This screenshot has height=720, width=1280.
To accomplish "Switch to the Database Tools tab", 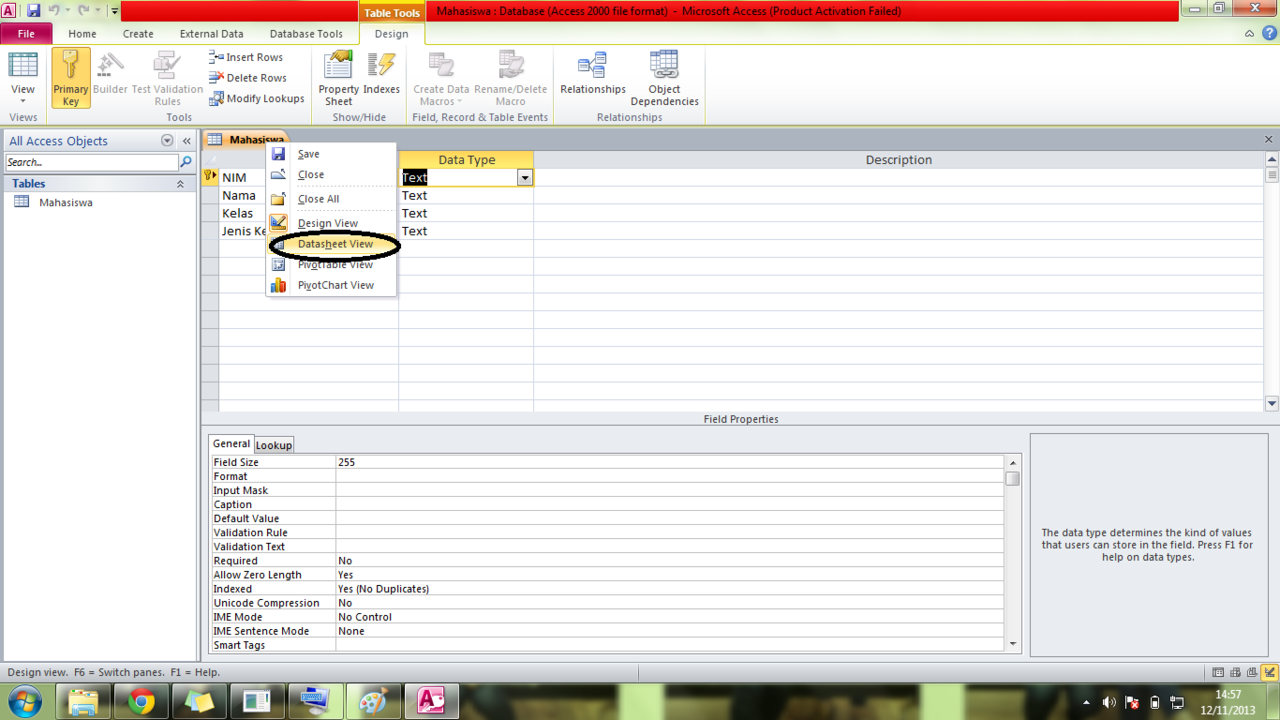I will point(306,33).
